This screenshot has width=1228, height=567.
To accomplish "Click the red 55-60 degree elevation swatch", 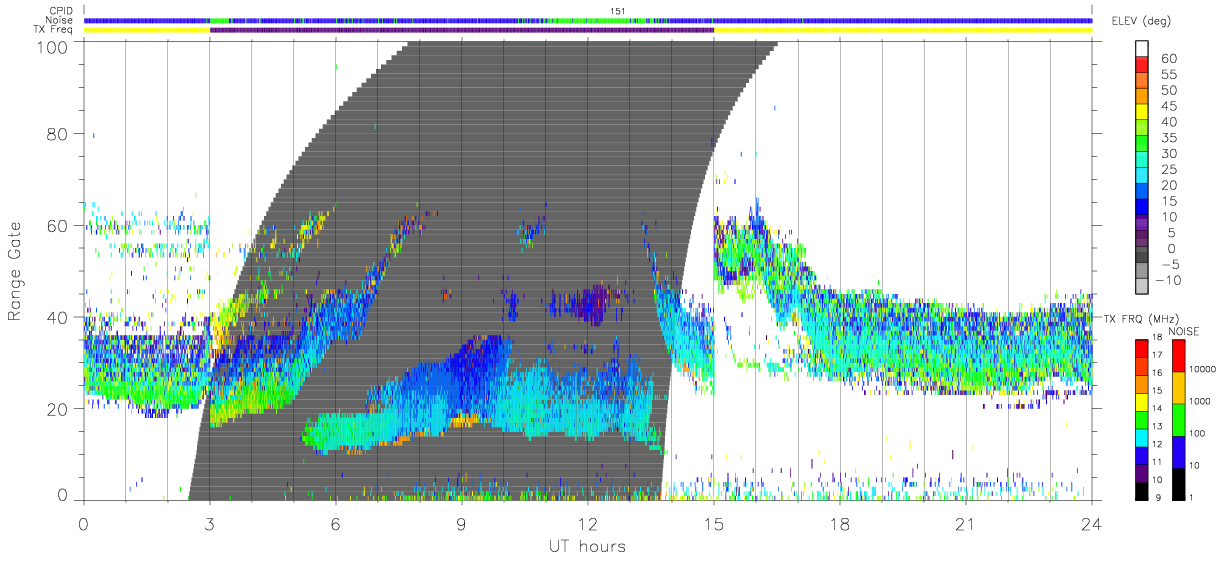I will (x=1142, y=65).
